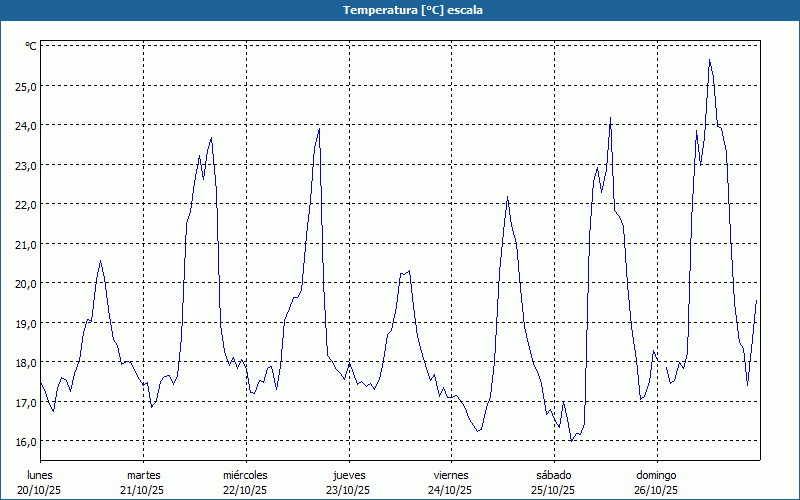Select the 22,0 y-axis label

pyautogui.click(x=25, y=204)
